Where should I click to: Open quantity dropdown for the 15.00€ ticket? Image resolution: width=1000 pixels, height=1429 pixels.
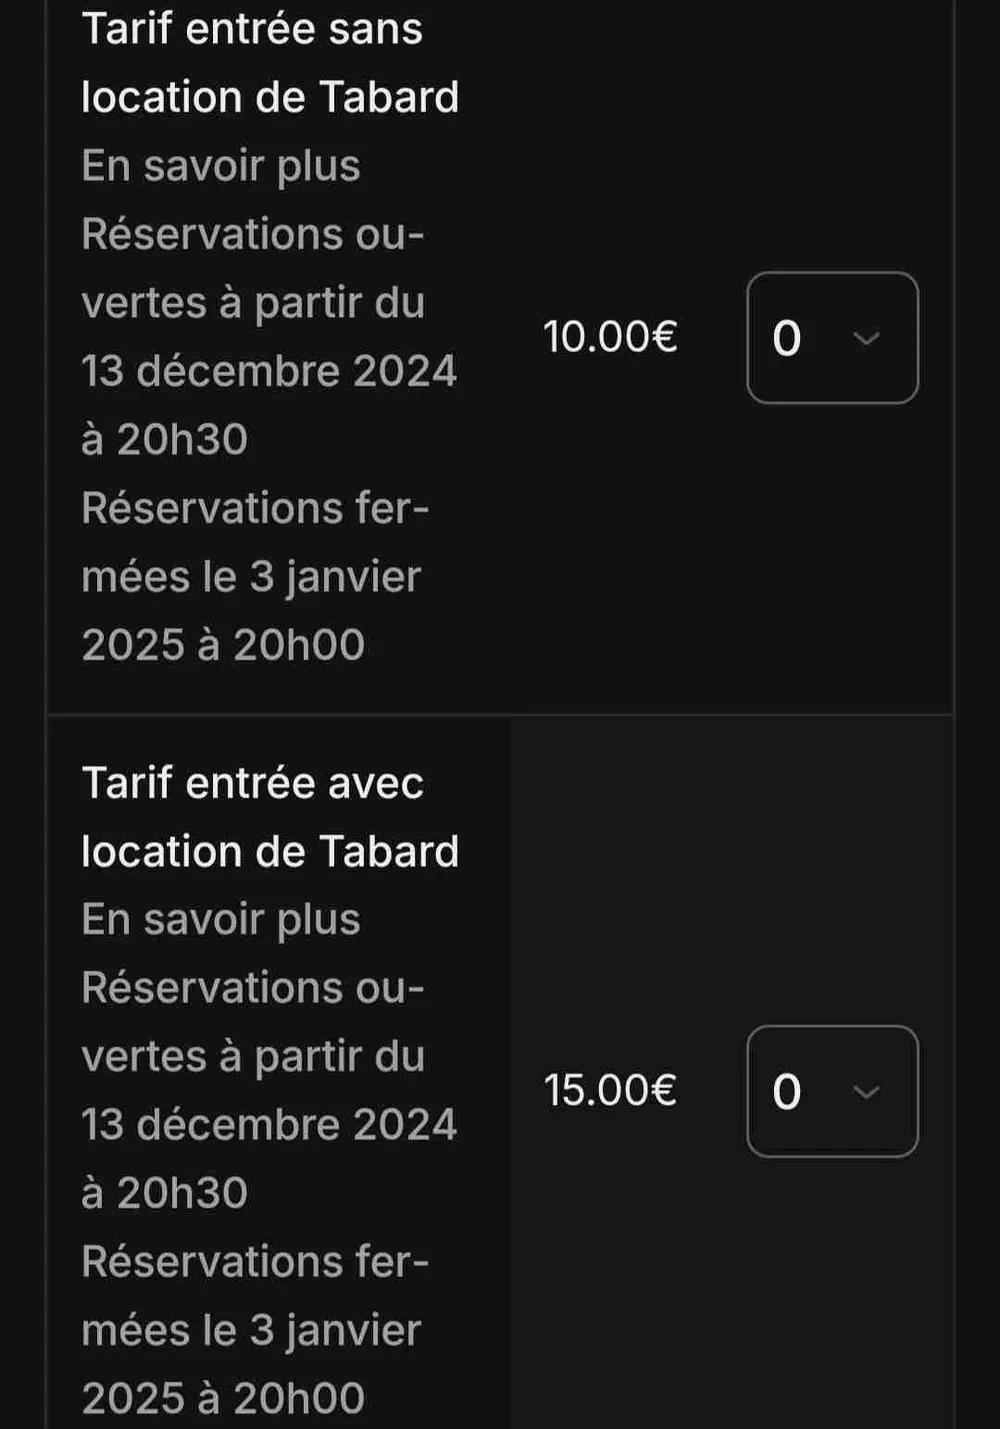coord(832,1091)
